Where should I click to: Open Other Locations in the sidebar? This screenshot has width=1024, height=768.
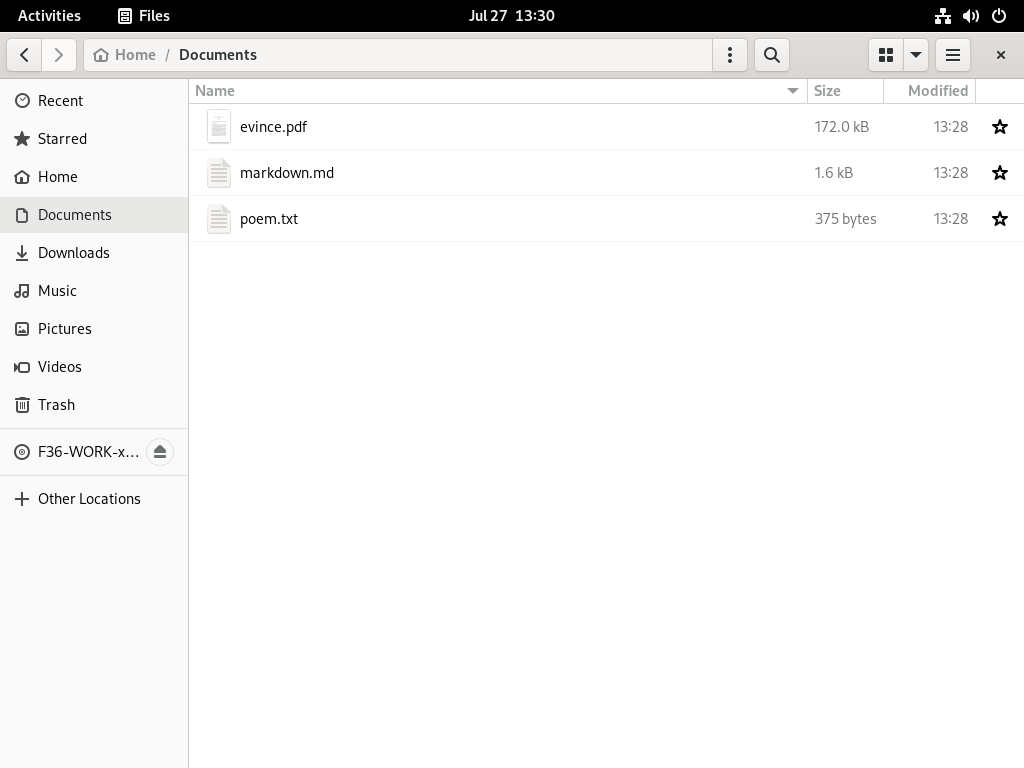click(94, 499)
